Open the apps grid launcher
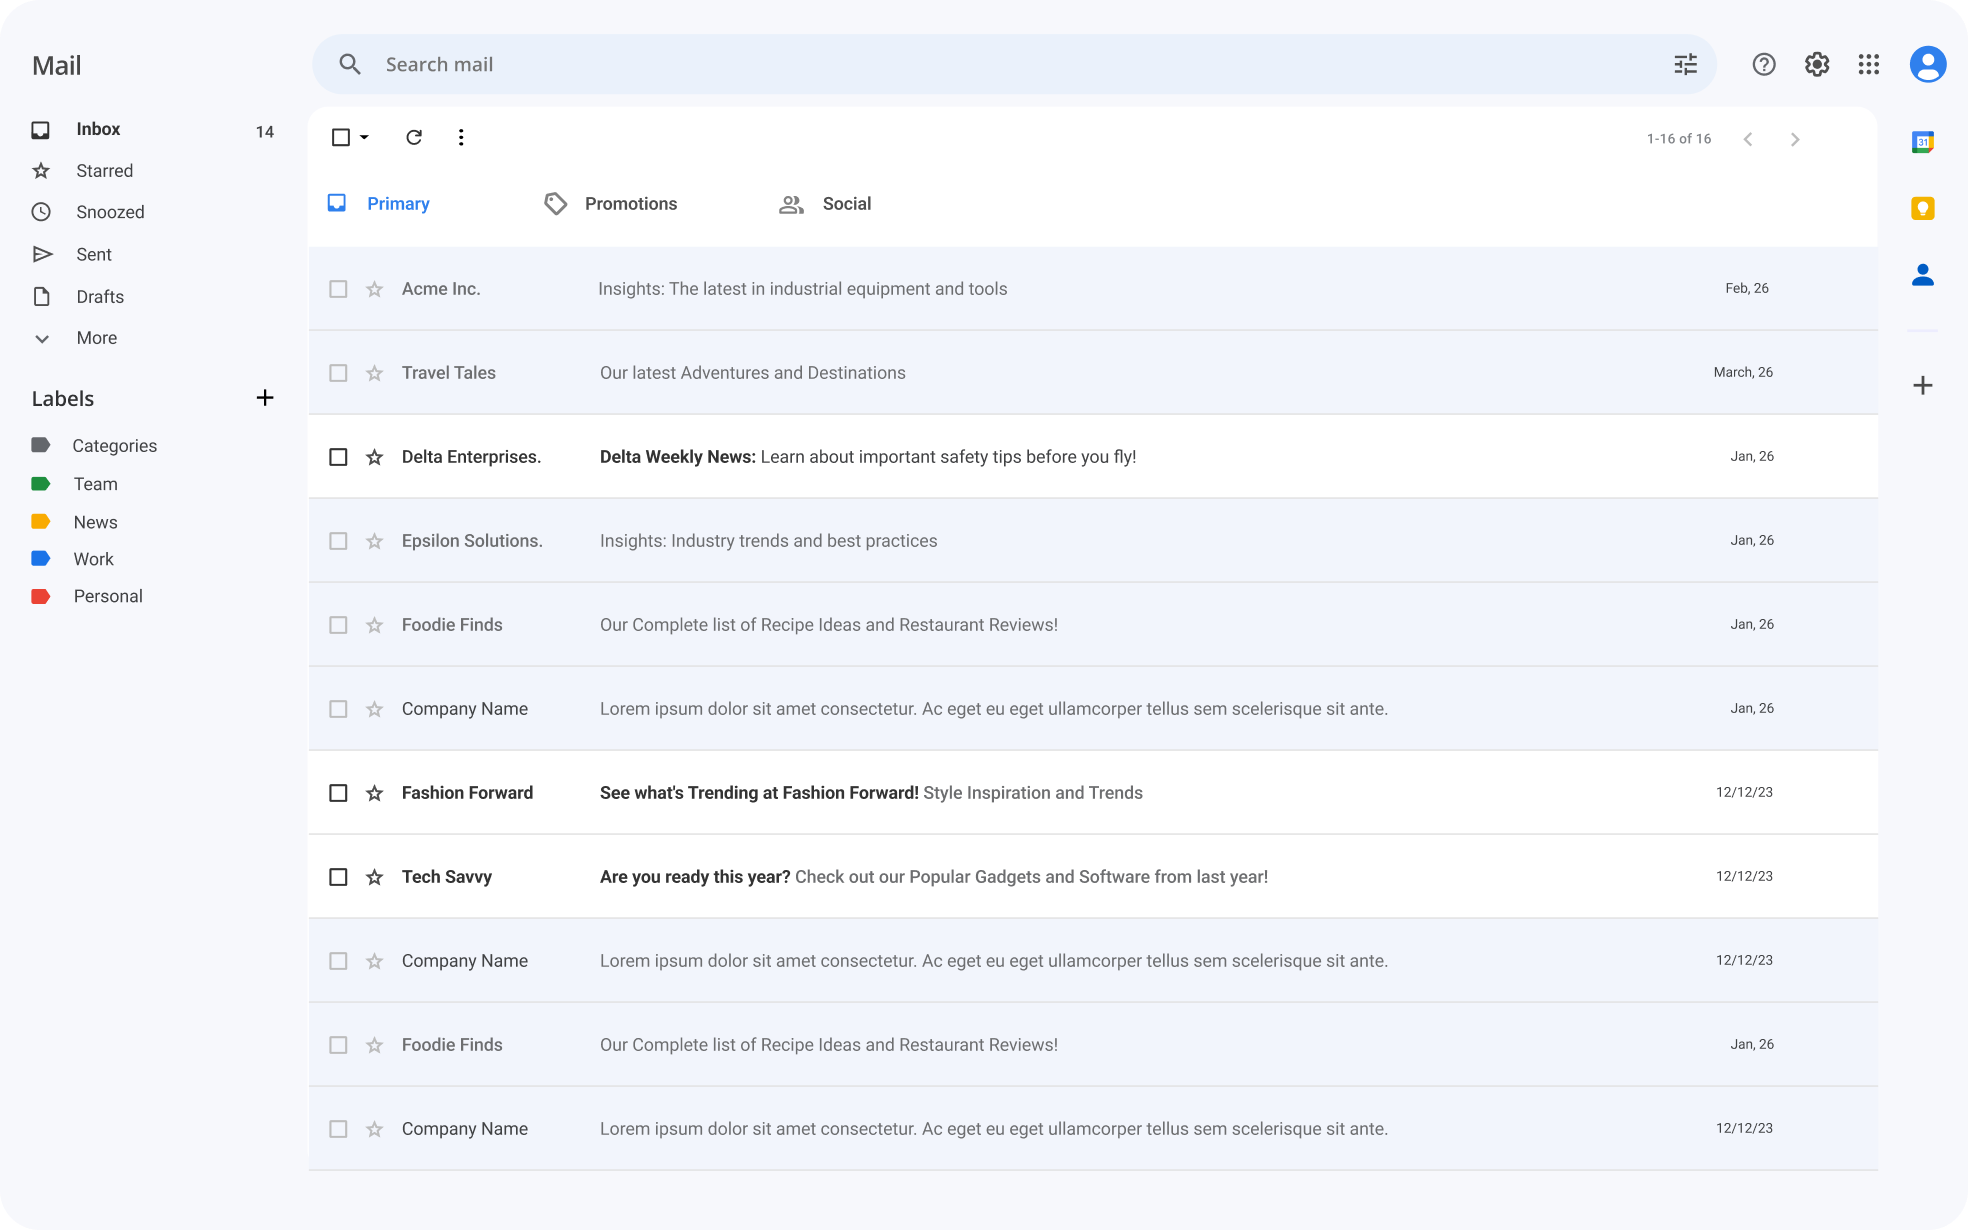1968x1230 pixels. (x=1868, y=64)
